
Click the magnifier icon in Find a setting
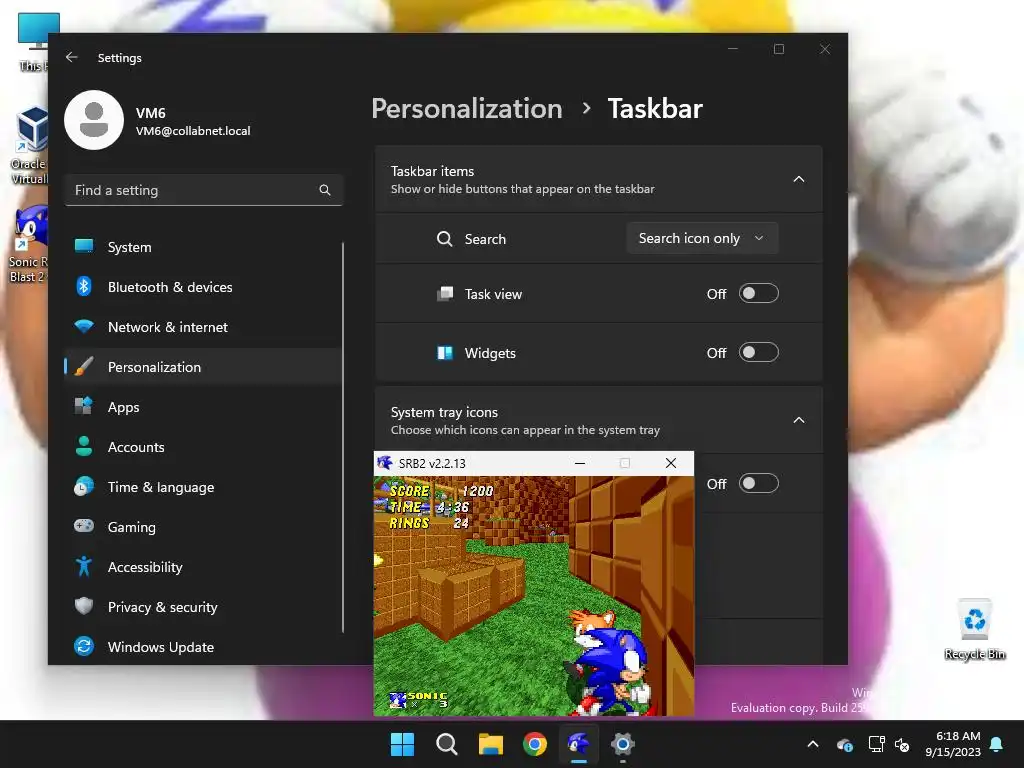325,190
